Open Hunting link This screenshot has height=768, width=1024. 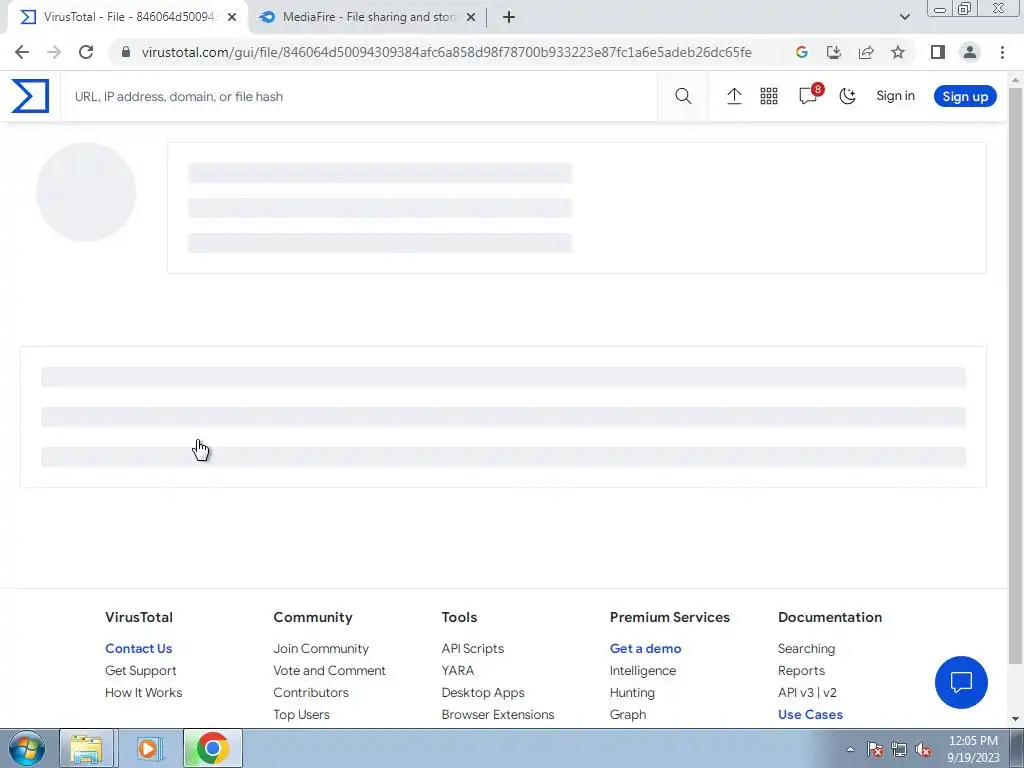pyautogui.click(x=632, y=692)
